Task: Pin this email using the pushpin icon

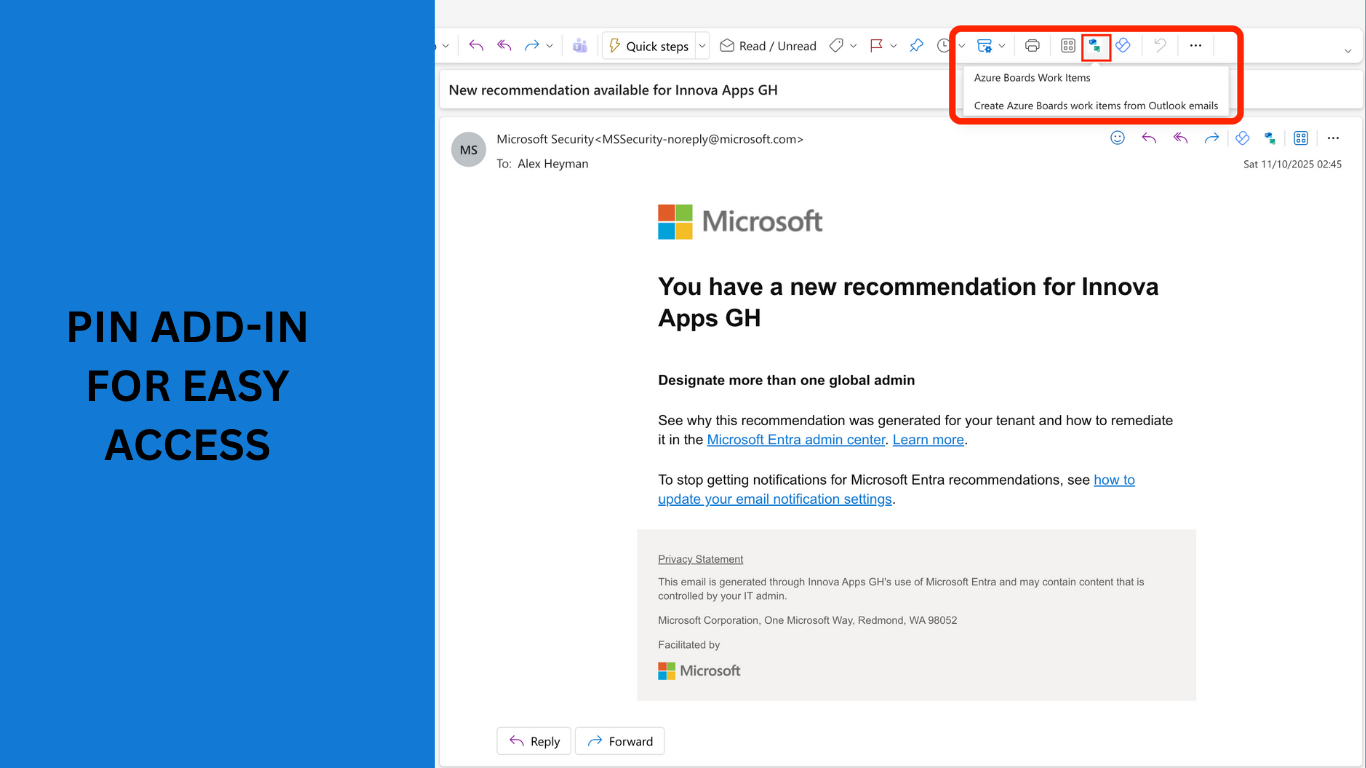Action: pos(916,46)
